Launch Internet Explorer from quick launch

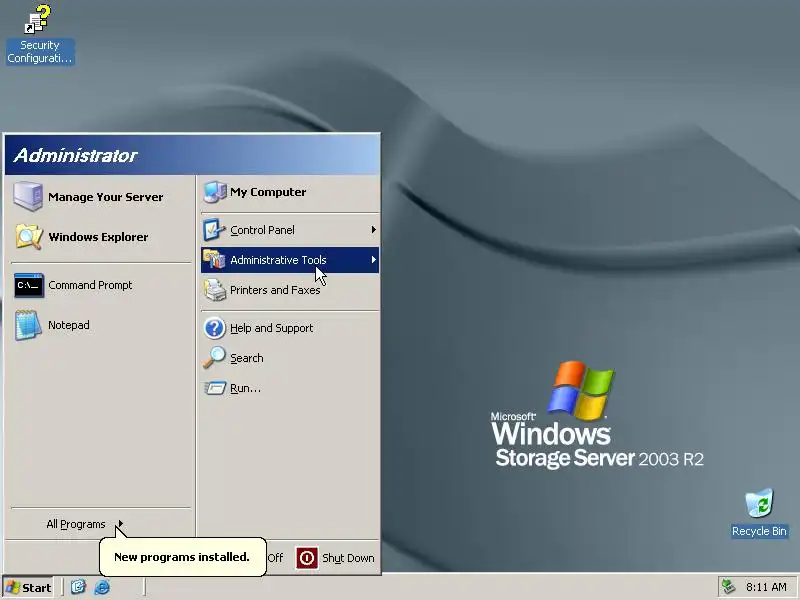[102, 587]
